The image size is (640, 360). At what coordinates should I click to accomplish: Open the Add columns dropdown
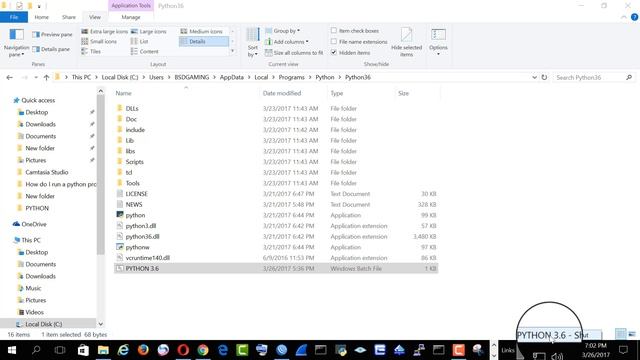point(287,42)
